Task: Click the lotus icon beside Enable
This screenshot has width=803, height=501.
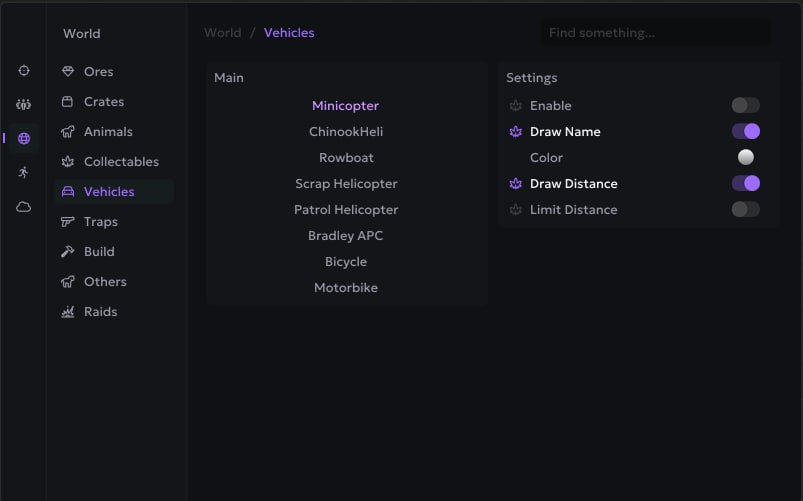Action: tap(516, 106)
